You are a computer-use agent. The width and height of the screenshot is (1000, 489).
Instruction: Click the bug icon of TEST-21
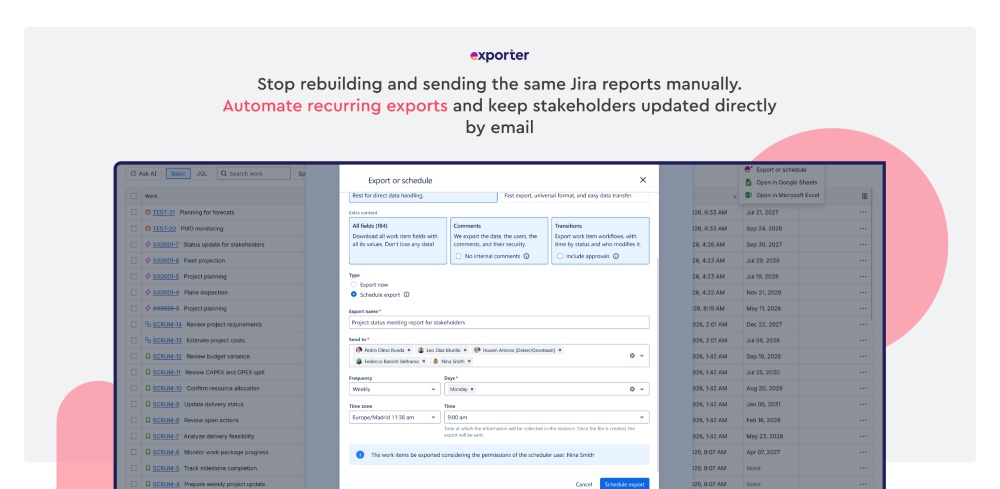148,212
